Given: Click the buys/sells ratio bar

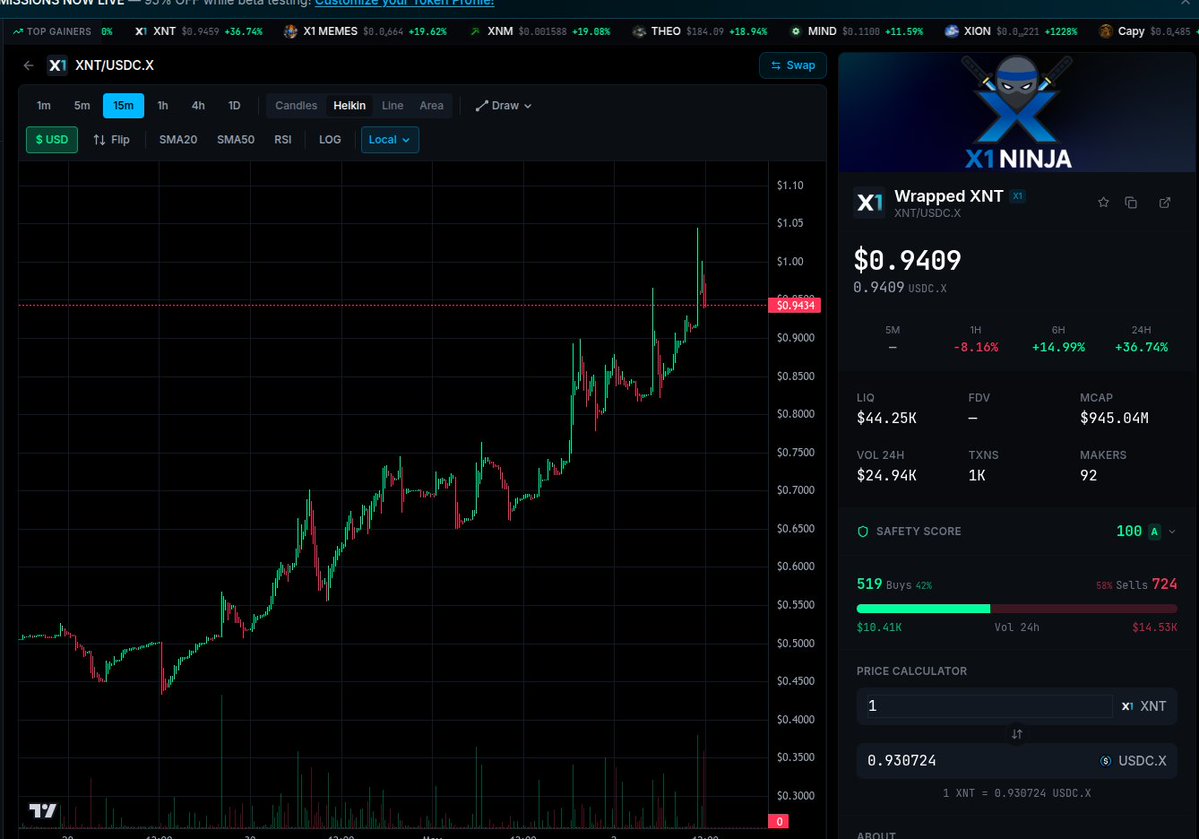Looking at the screenshot, I should coord(1016,609).
